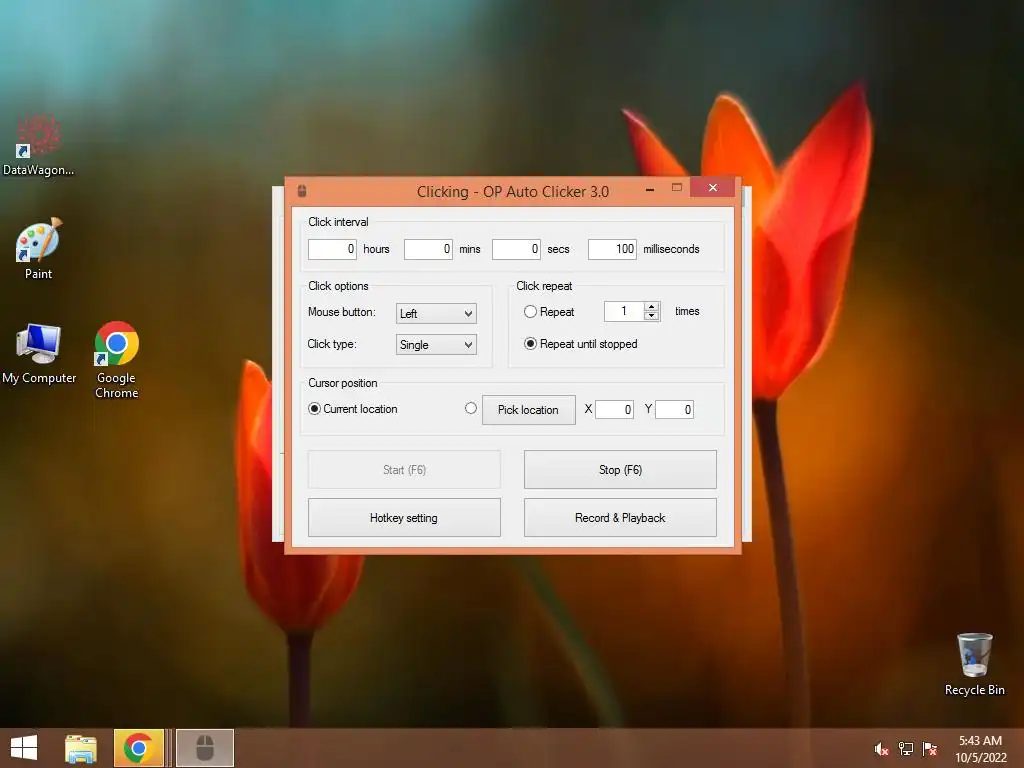Close the OP Auto Clicker window
This screenshot has width=1024, height=768.
coord(712,188)
